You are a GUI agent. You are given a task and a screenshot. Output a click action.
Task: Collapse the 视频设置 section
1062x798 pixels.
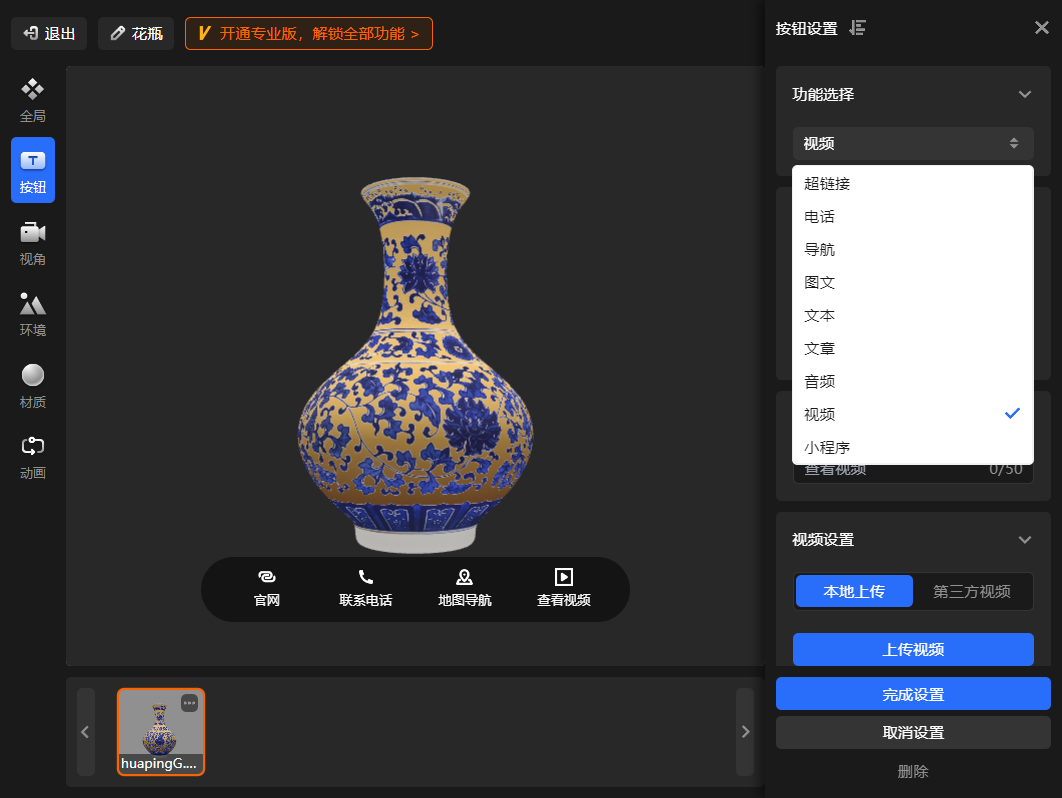1024,539
